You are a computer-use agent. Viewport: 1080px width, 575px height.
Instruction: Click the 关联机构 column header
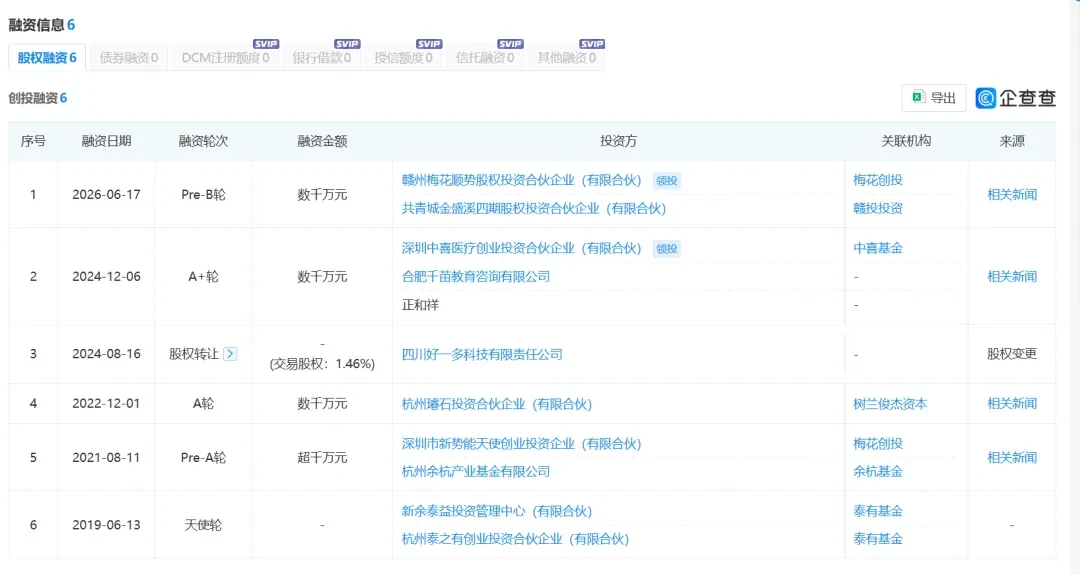(x=906, y=141)
